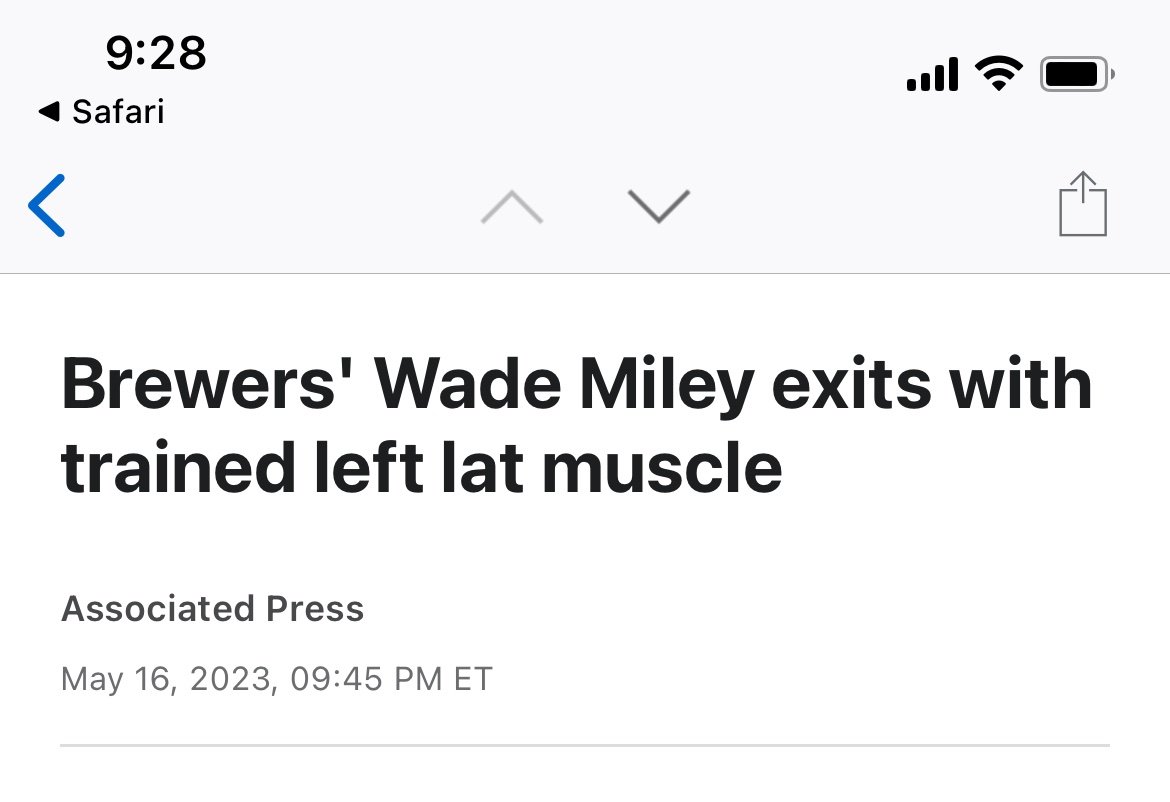This screenshot has height=802, width=1170.
Task: Go to previous article with up arrow
Action: pyautogui.click(x=512, y=206)
